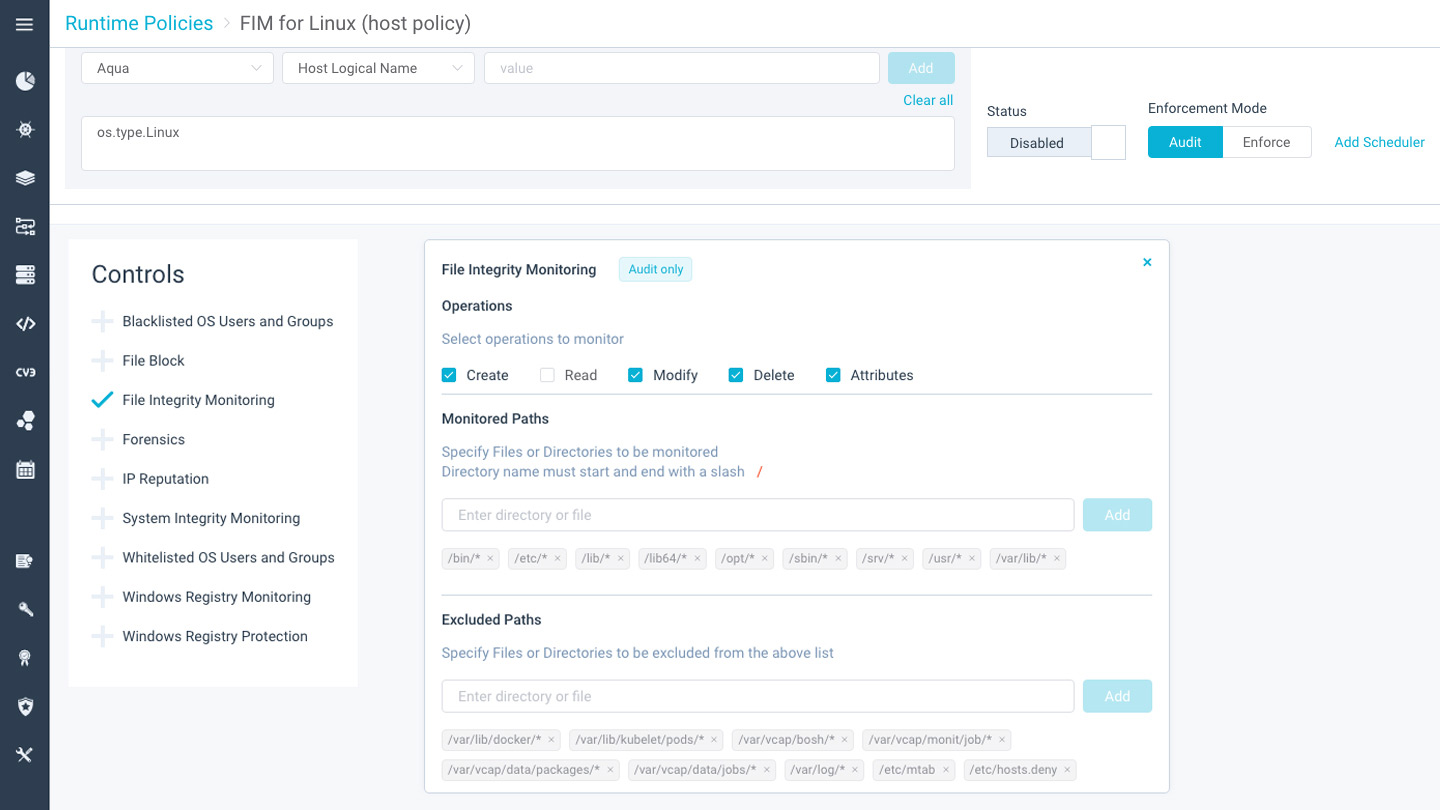Click File Integrity Monitoring checkmark icon
Image resolution: width=1440 pixels, height=810 pixels.
[x=102, y=400]
